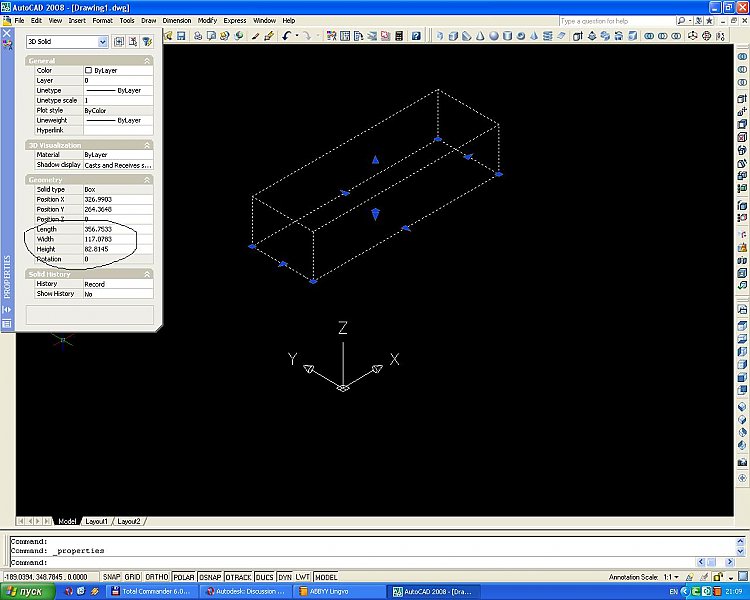Collapse the Solid History section
The image size is (750, 600).
coord(147,274)
